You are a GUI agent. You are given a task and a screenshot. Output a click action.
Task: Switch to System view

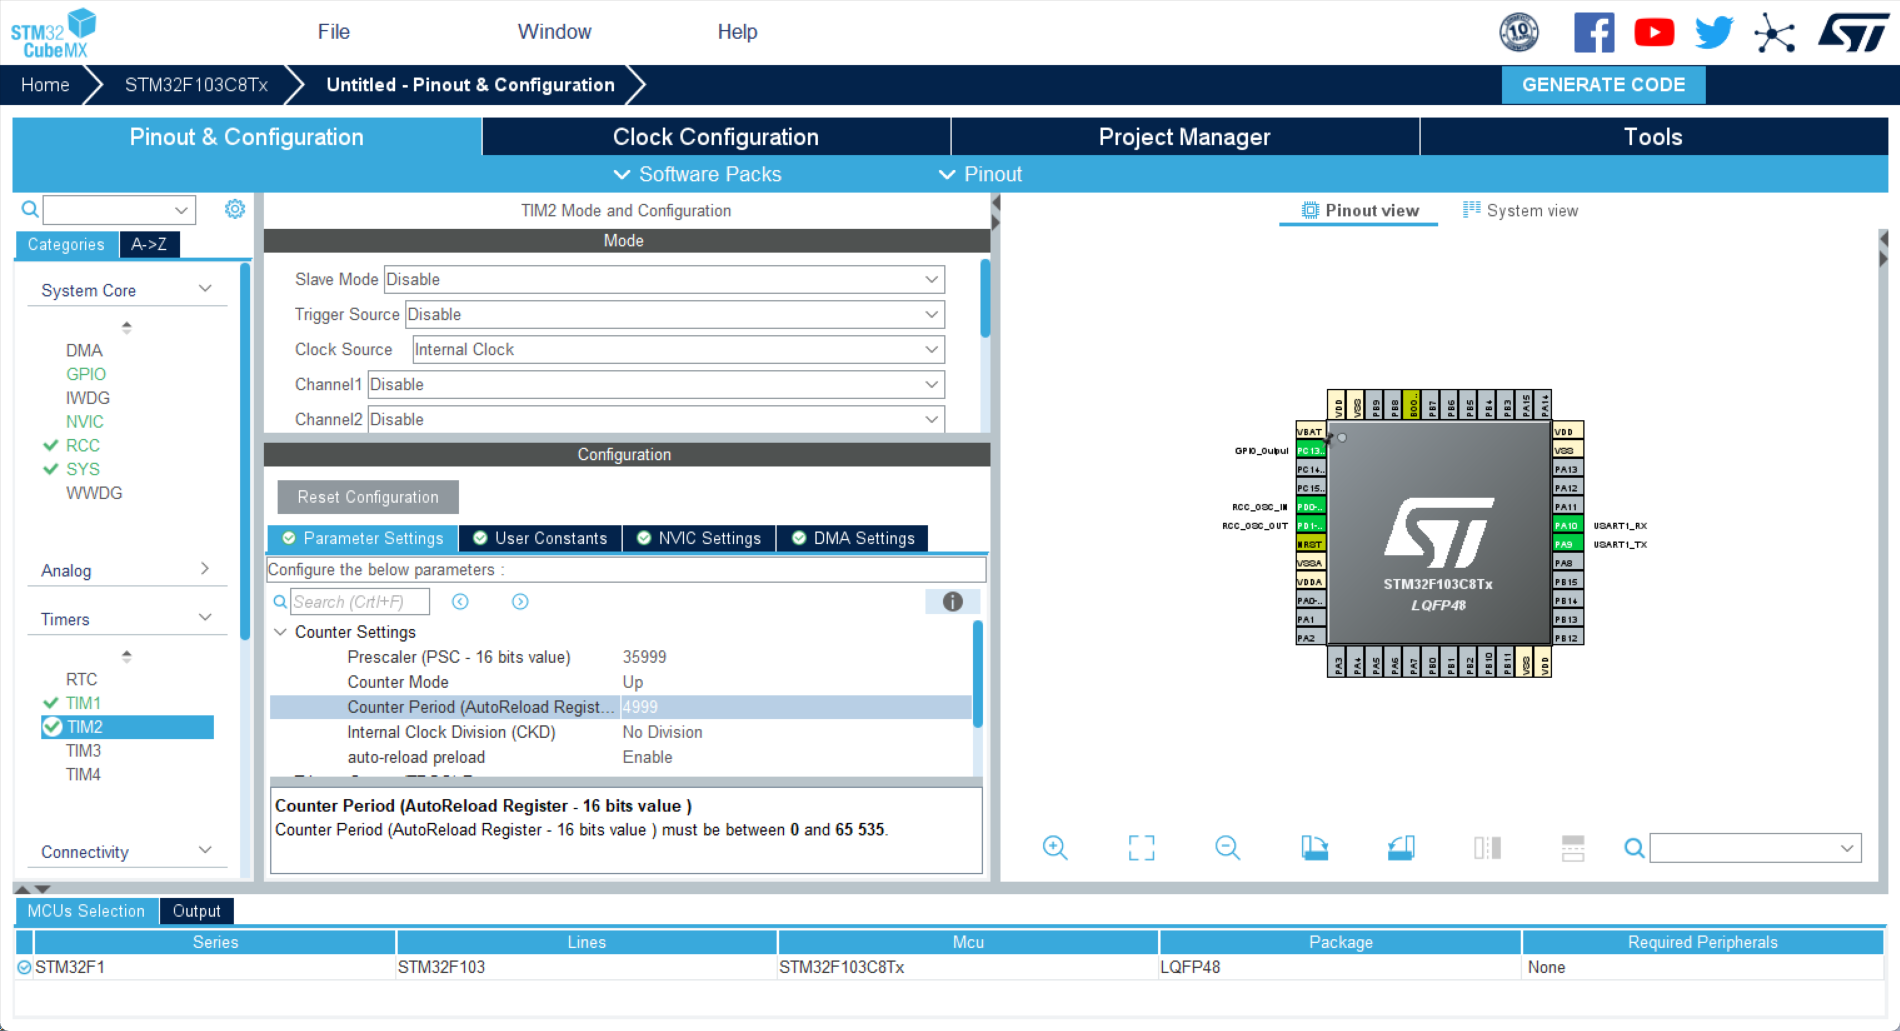click(x=1521, y=210)
